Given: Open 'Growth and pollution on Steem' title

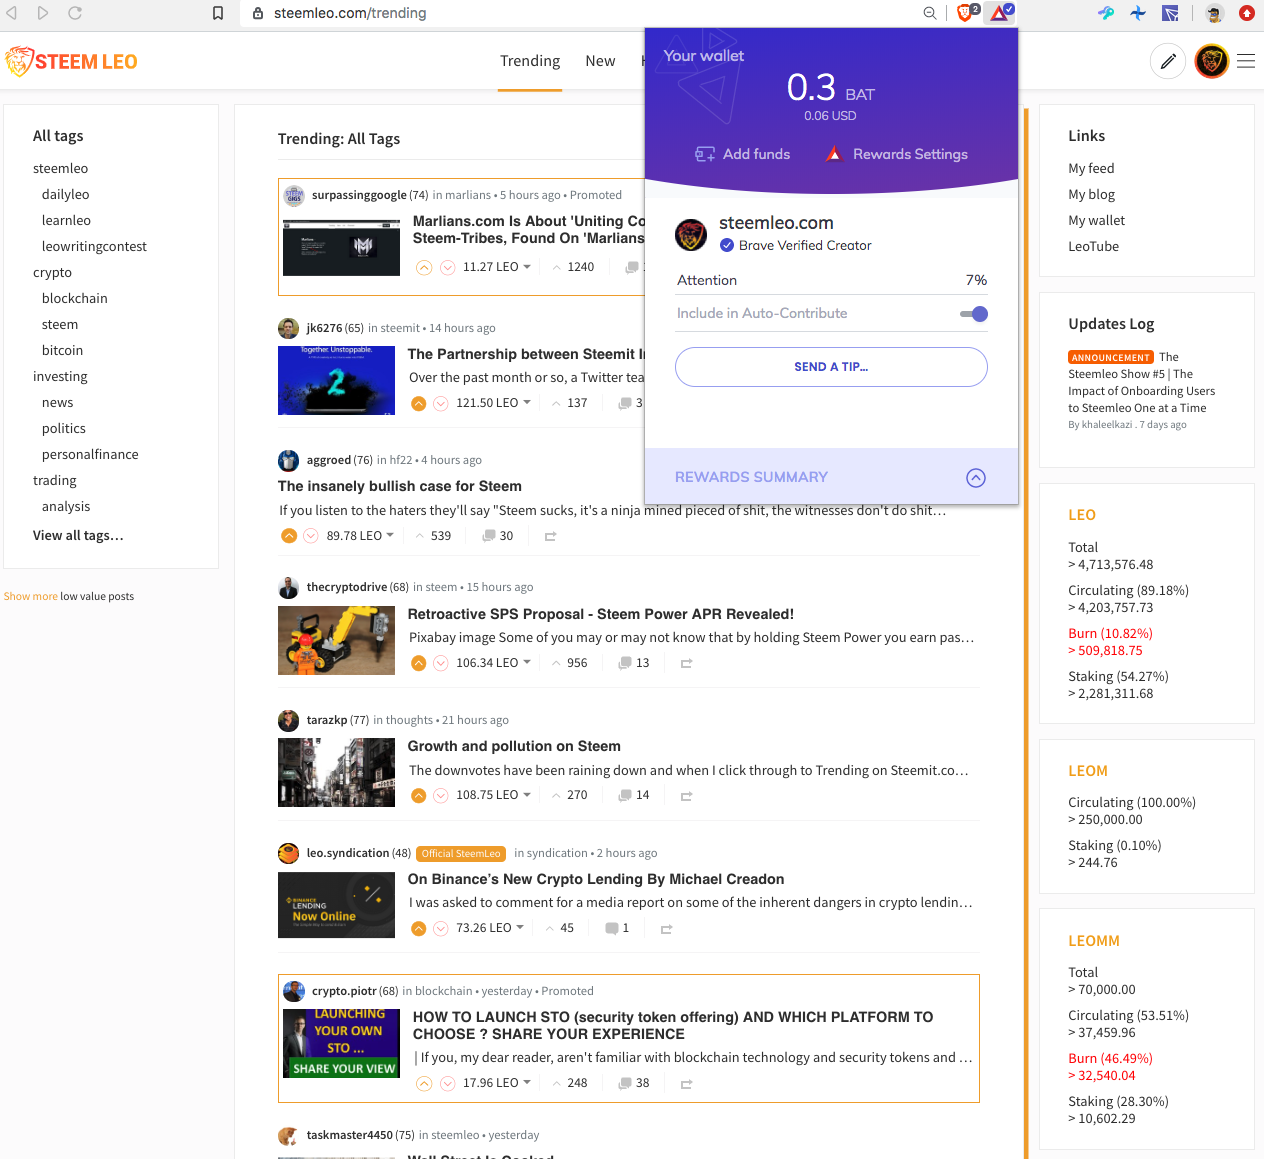Looking at the screenshot, I should (x=514, y=746).
